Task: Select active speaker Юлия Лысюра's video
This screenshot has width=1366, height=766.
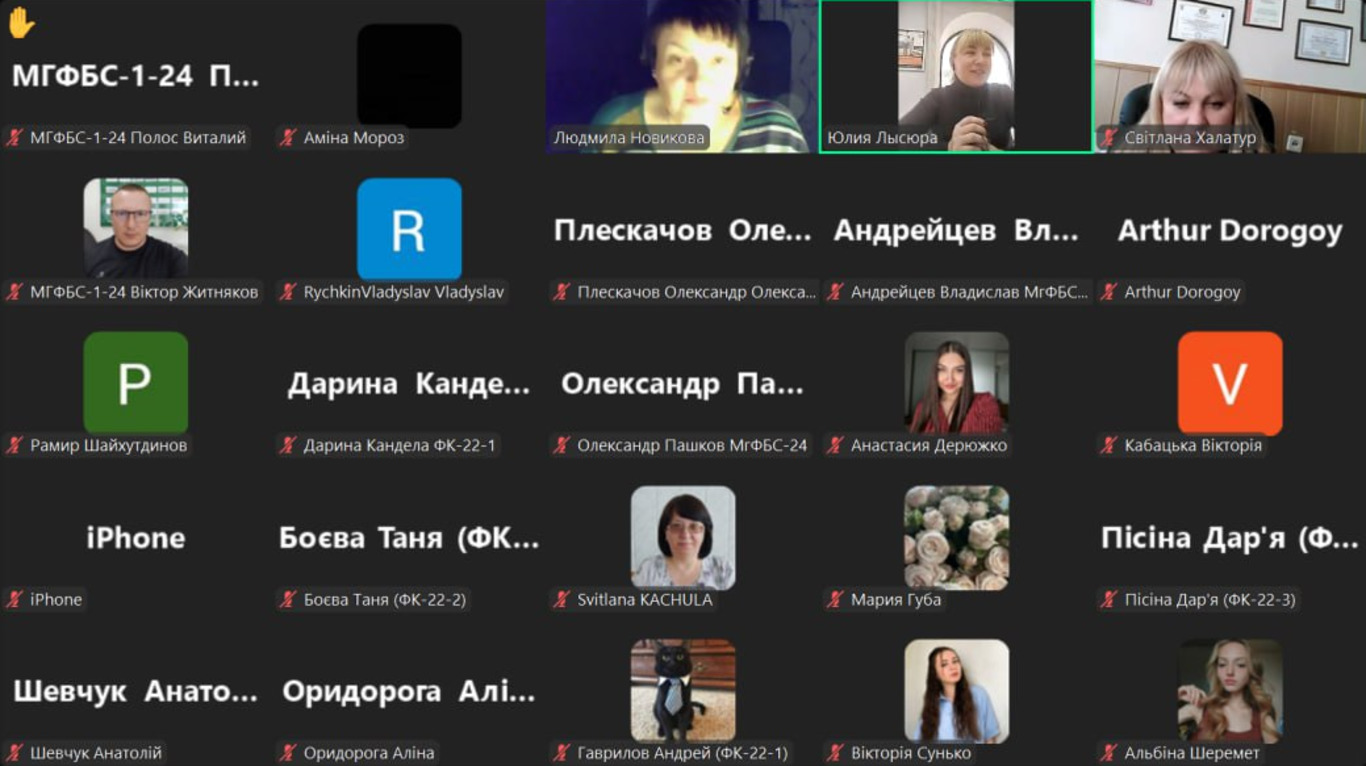Action: click(x=956, y=76)
